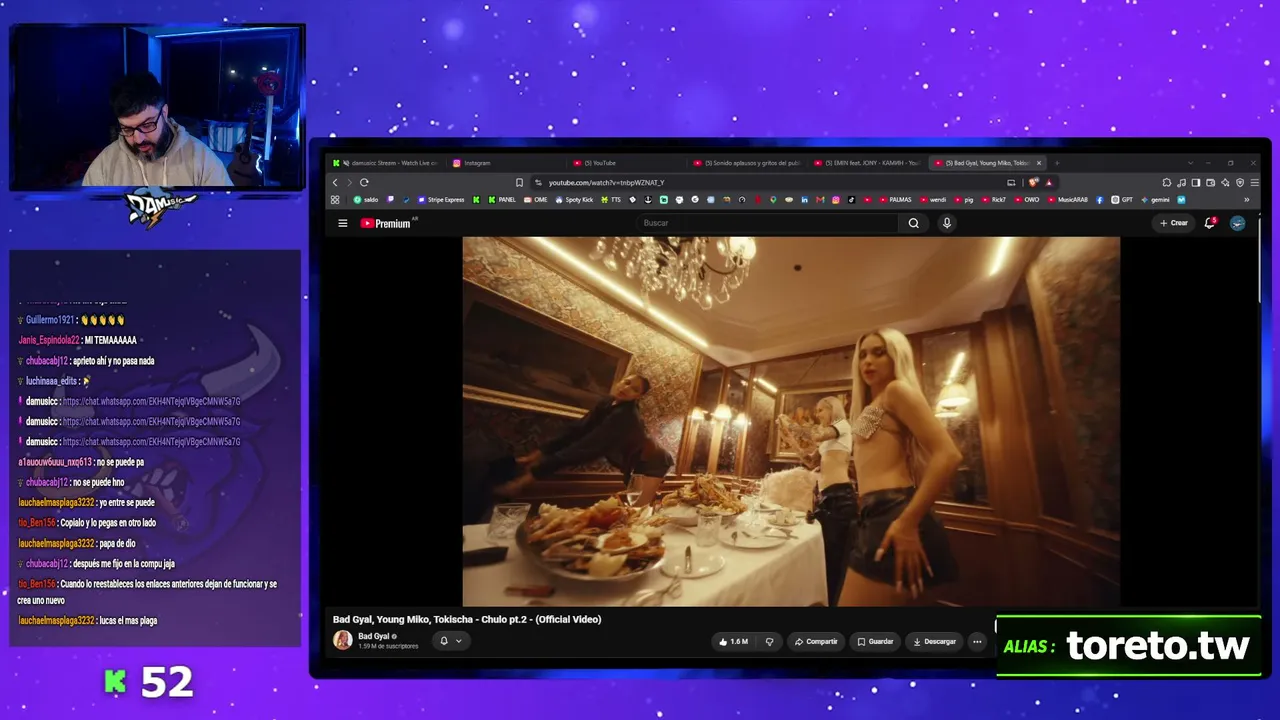Open the MusicARAB bookmark
The image size is (1280, 720).
[x=1068, y=200]
